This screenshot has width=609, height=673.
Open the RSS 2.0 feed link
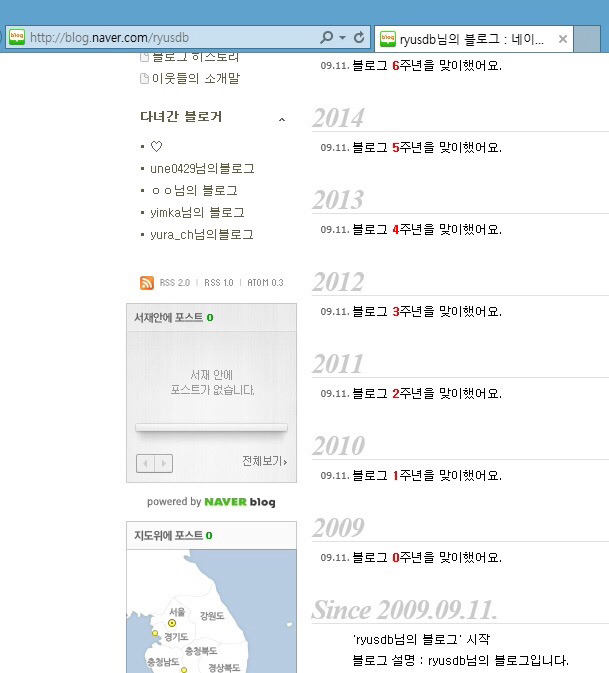point(175,283)
